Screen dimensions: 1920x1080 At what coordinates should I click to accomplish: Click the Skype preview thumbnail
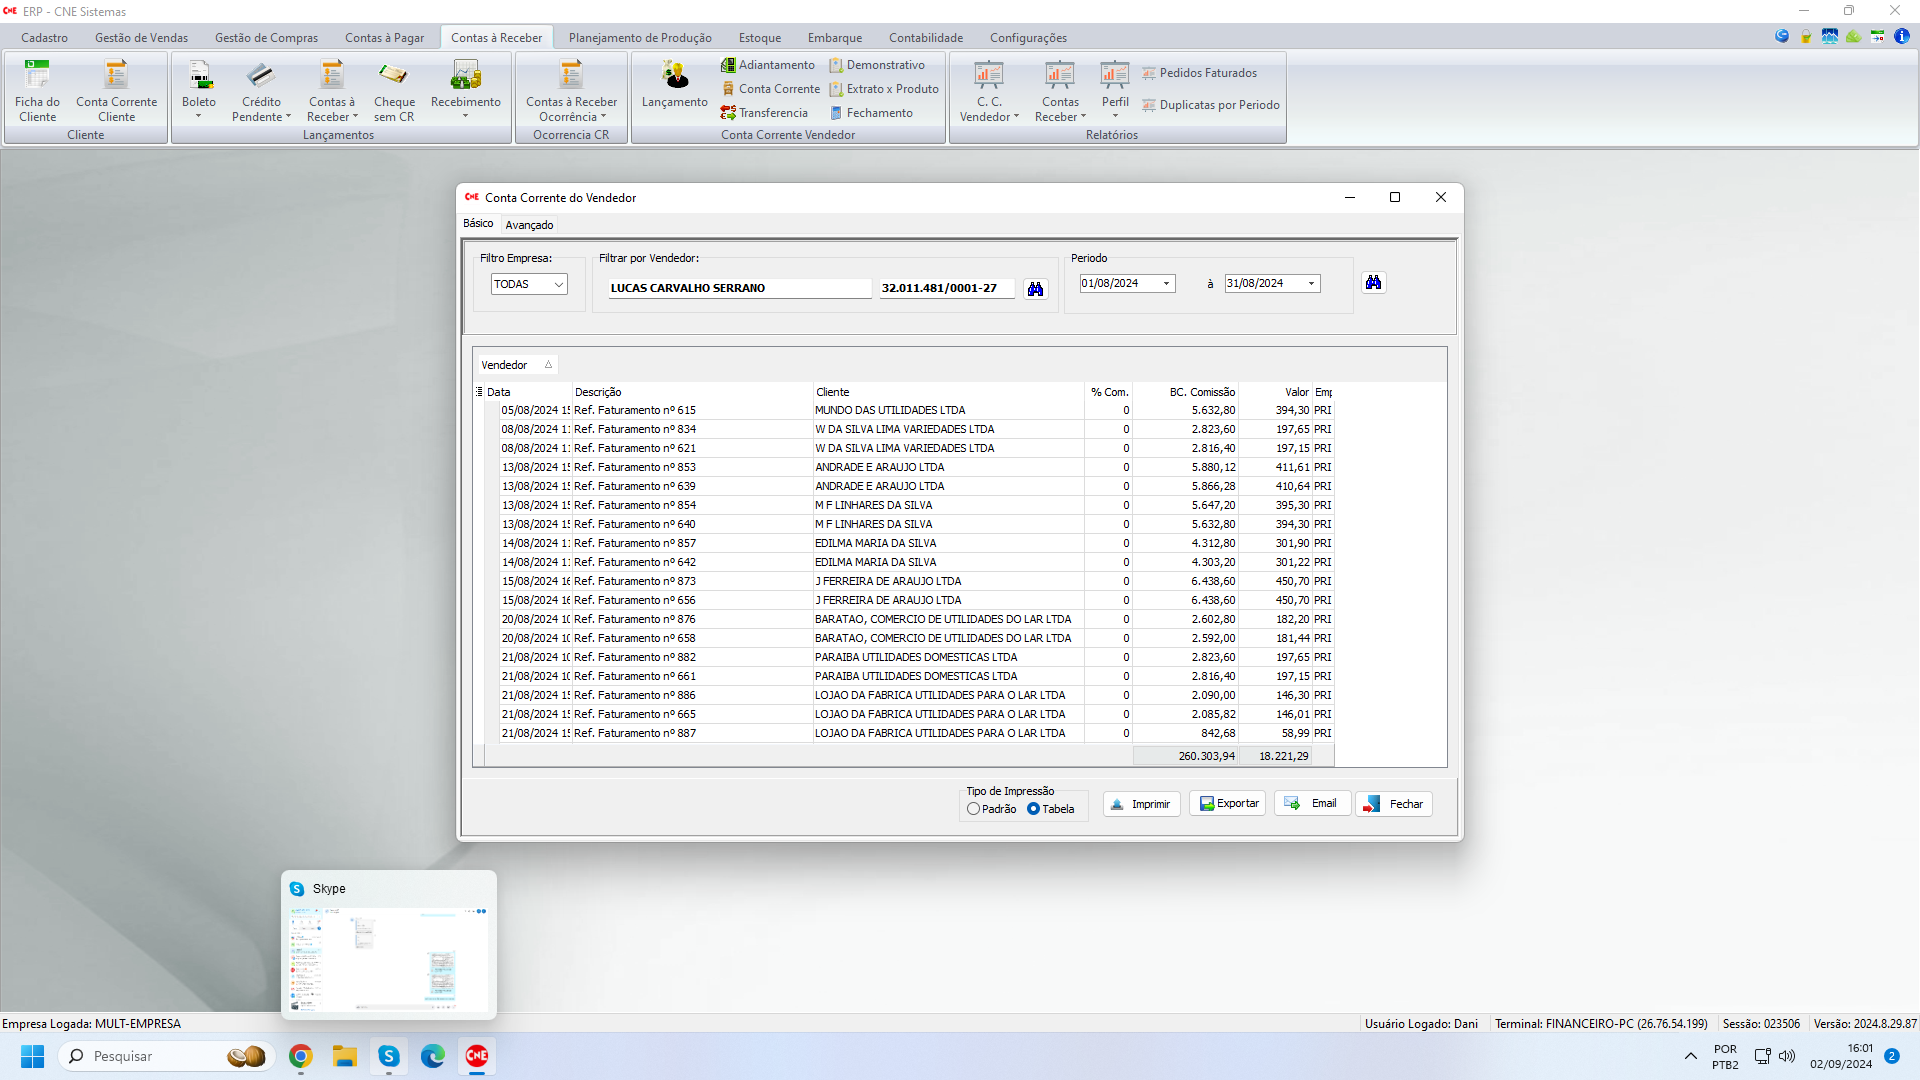click(389, 955)
